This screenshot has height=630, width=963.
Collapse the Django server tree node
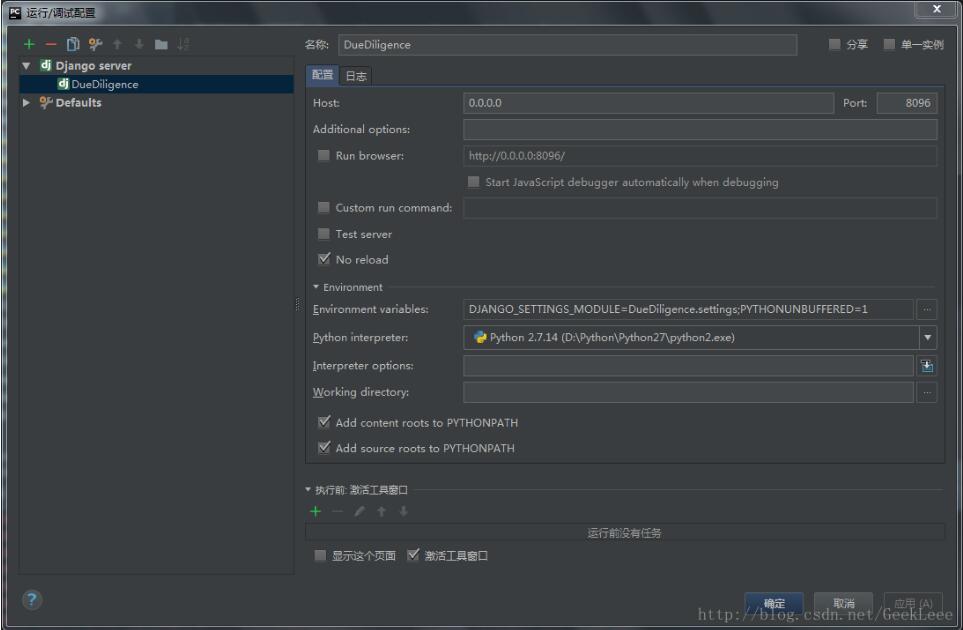pyautogui.click(x=26, y=66)
